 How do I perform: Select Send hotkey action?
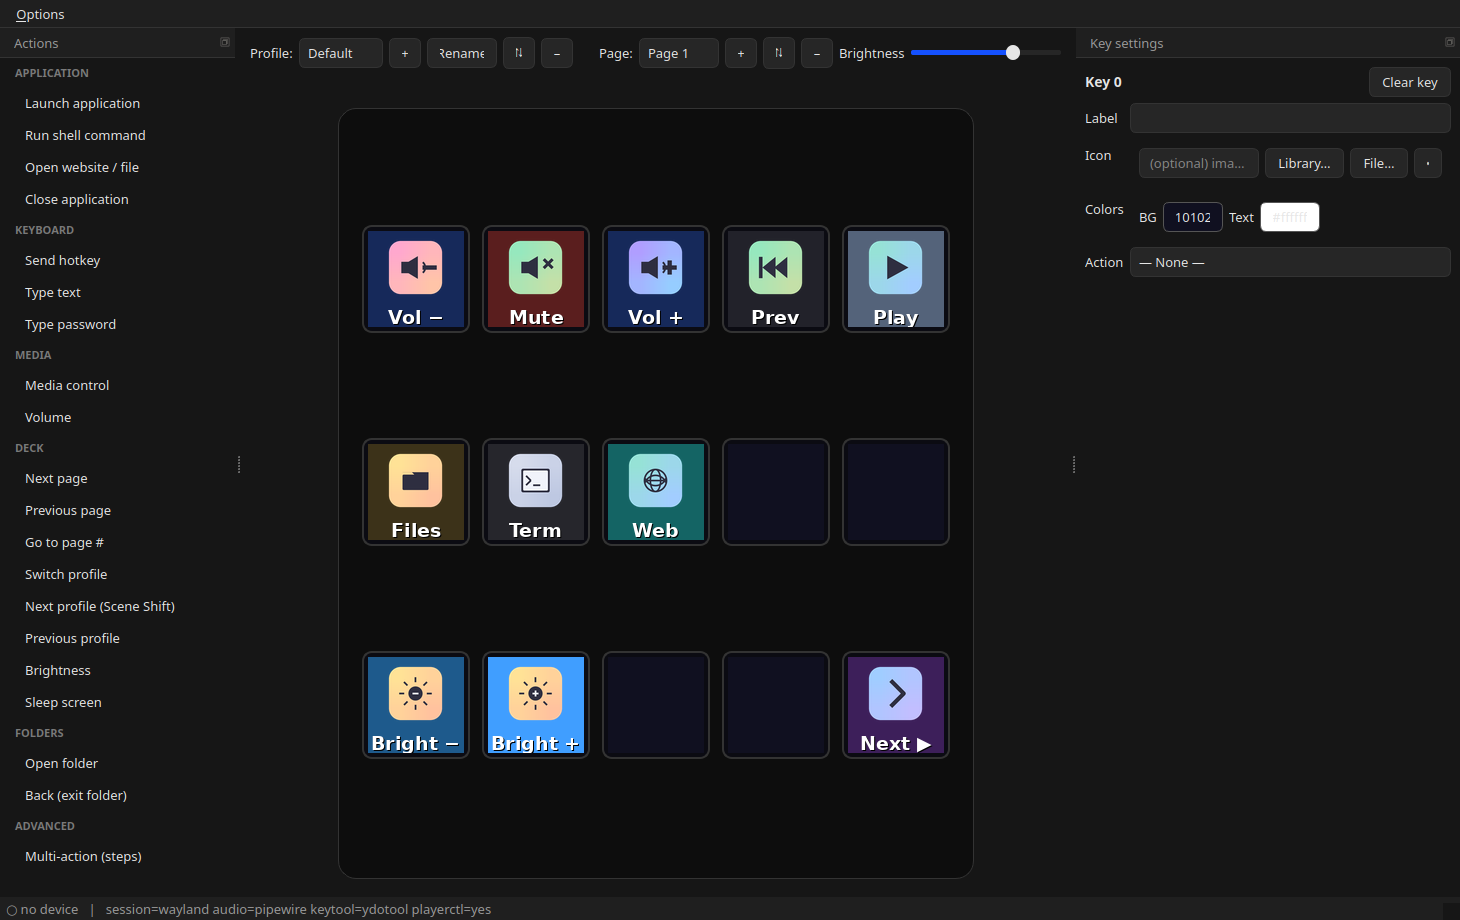(x=118, y=260)
